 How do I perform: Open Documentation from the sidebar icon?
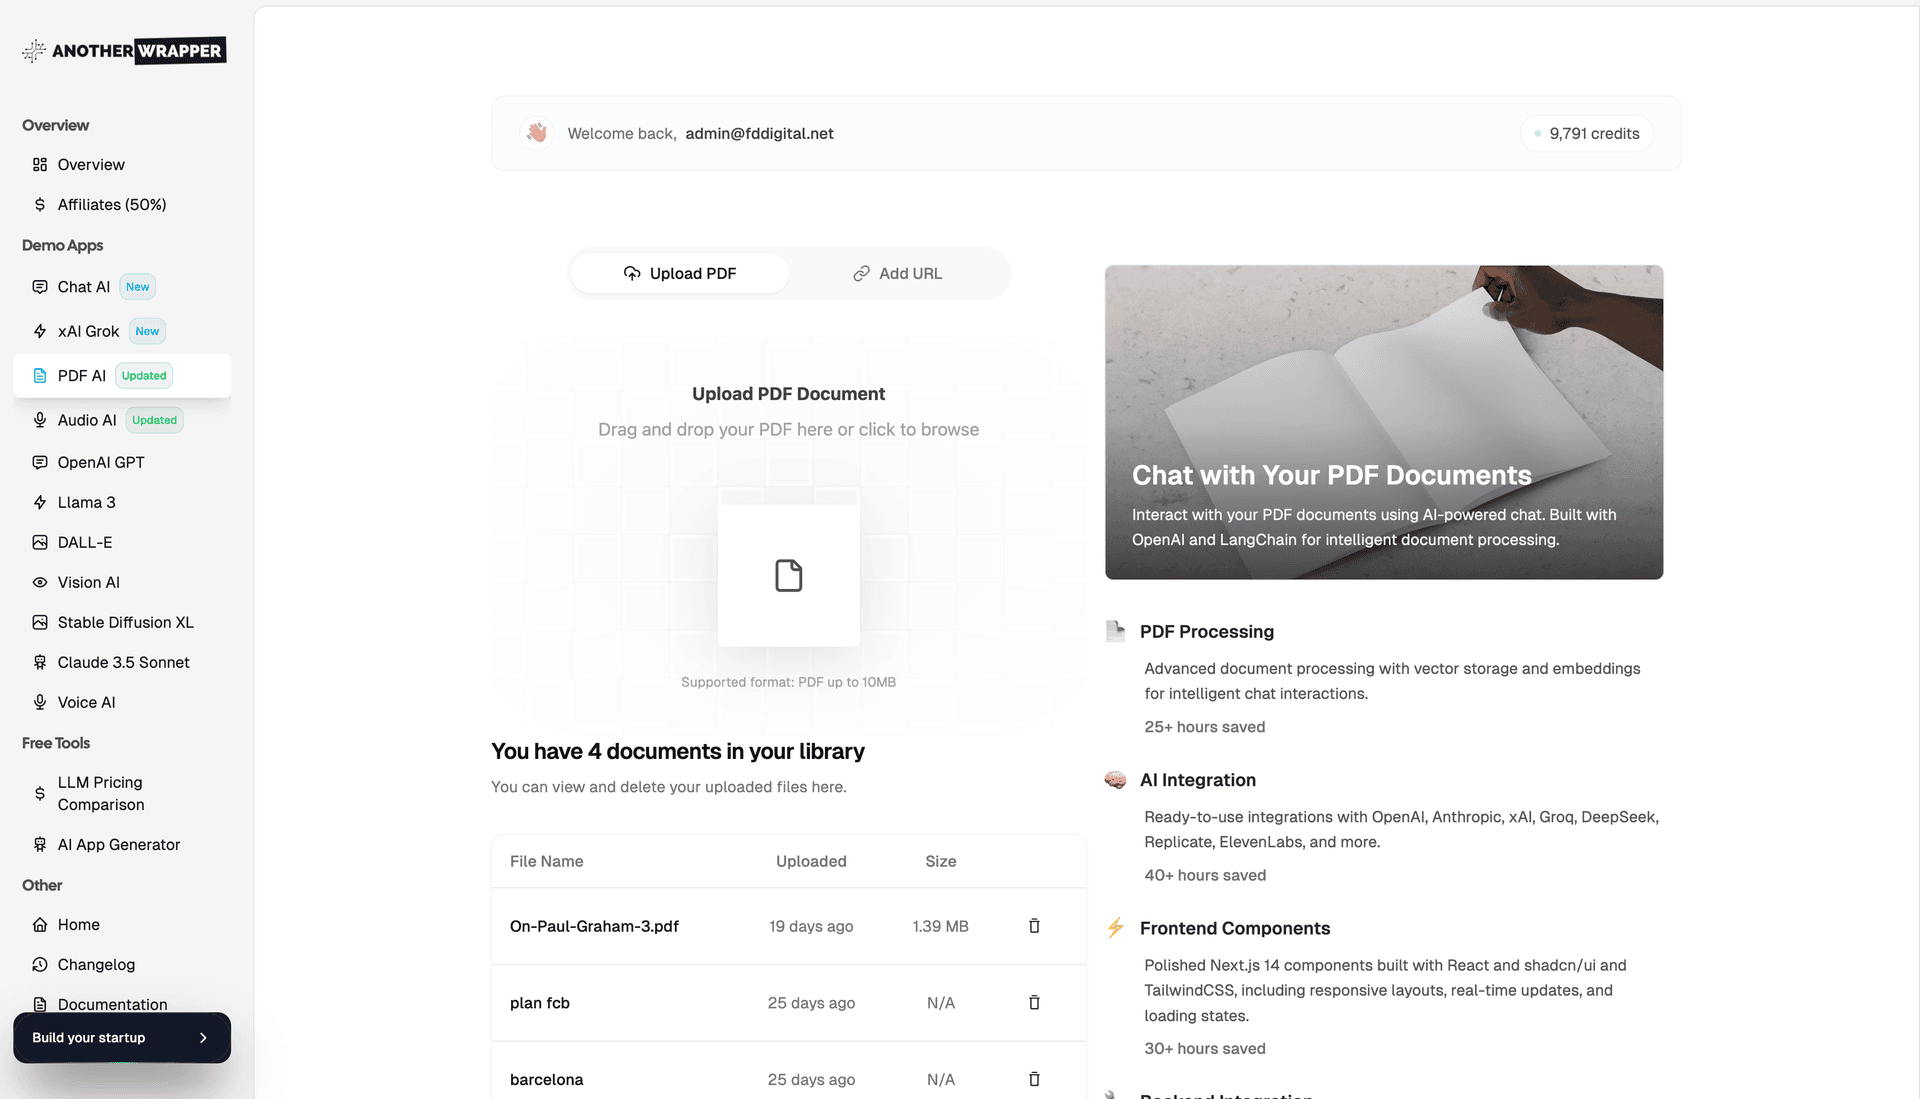[x=40, y=1004]
